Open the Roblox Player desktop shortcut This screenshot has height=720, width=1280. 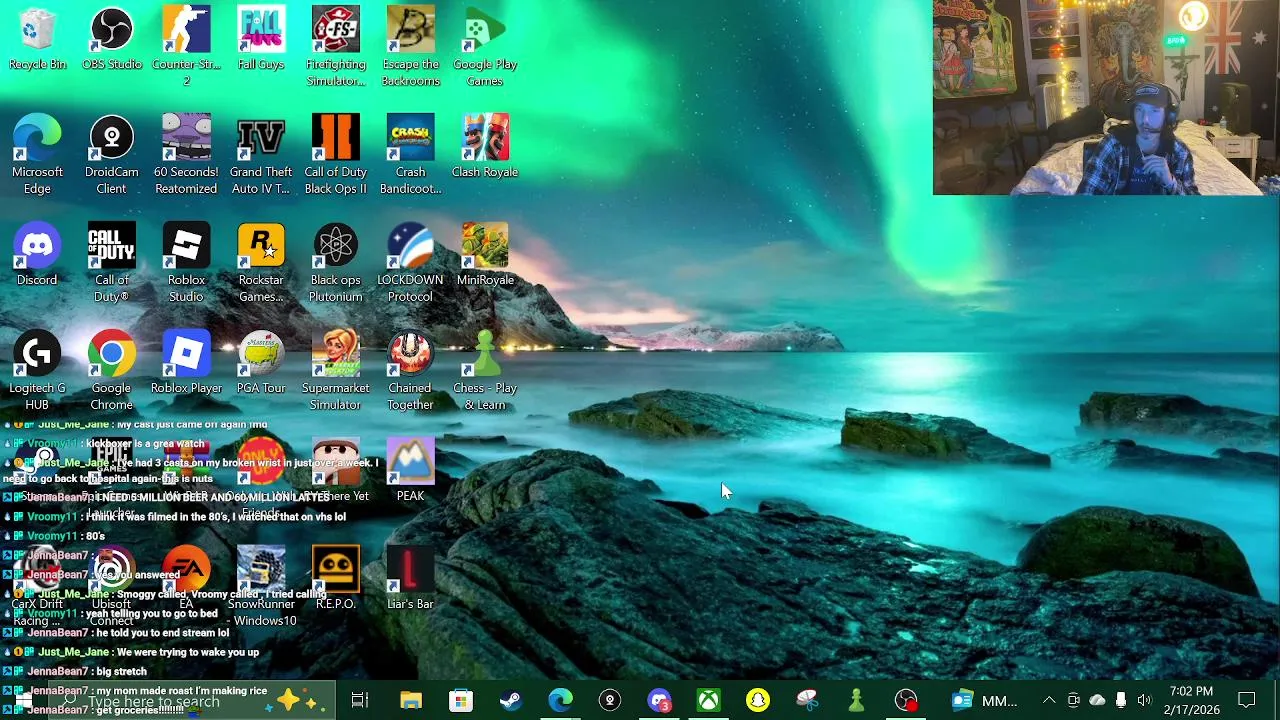[x=186, y=364]
